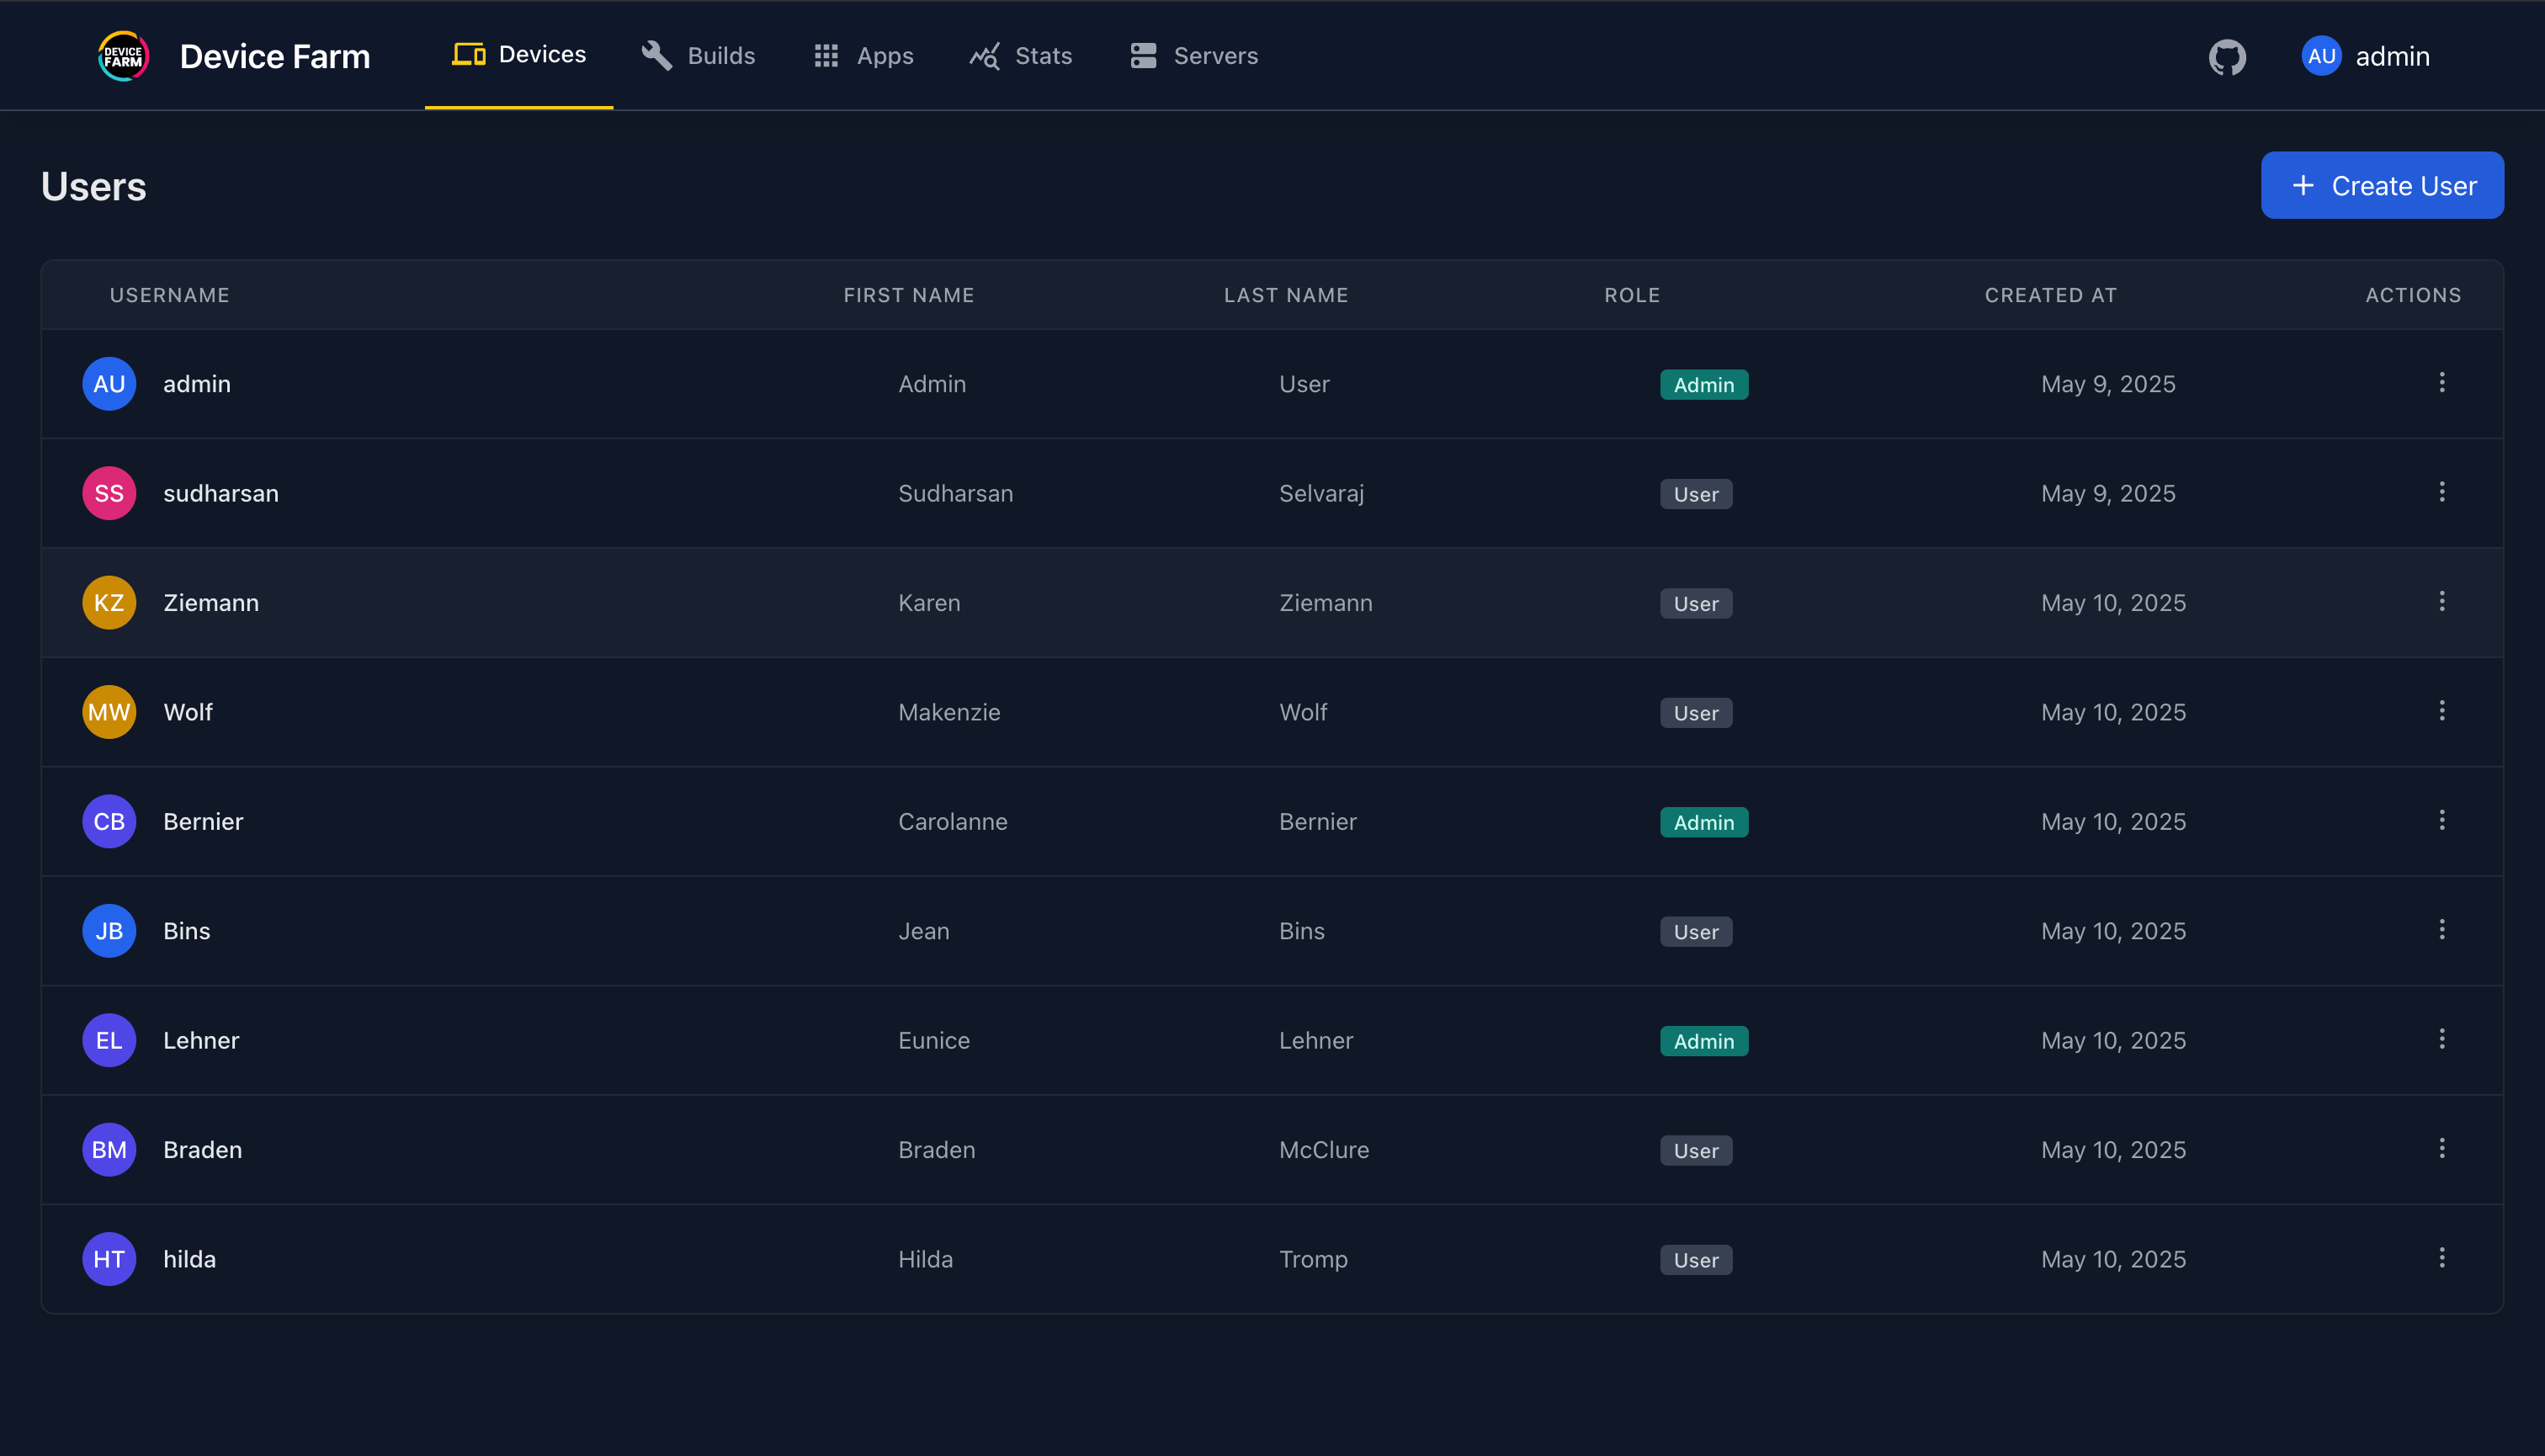Click the KZ avatar for Ziemann
Image resolution: width=2545 pixels, height=1456 pixels.
coord(109,603)
